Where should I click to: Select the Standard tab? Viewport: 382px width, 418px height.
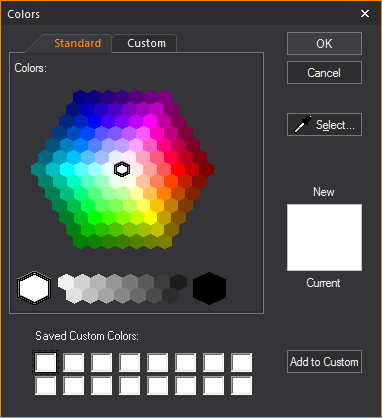point(77,43)
